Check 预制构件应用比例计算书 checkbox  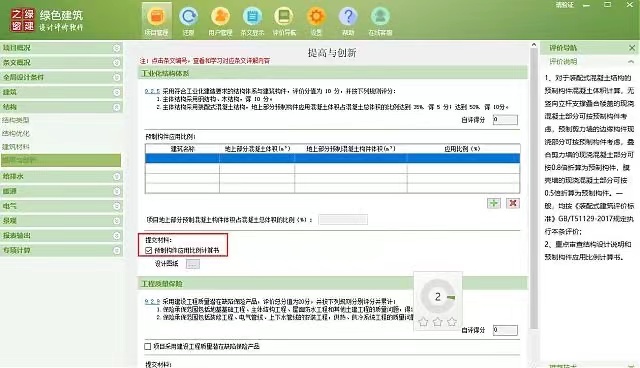pos(149,250)
